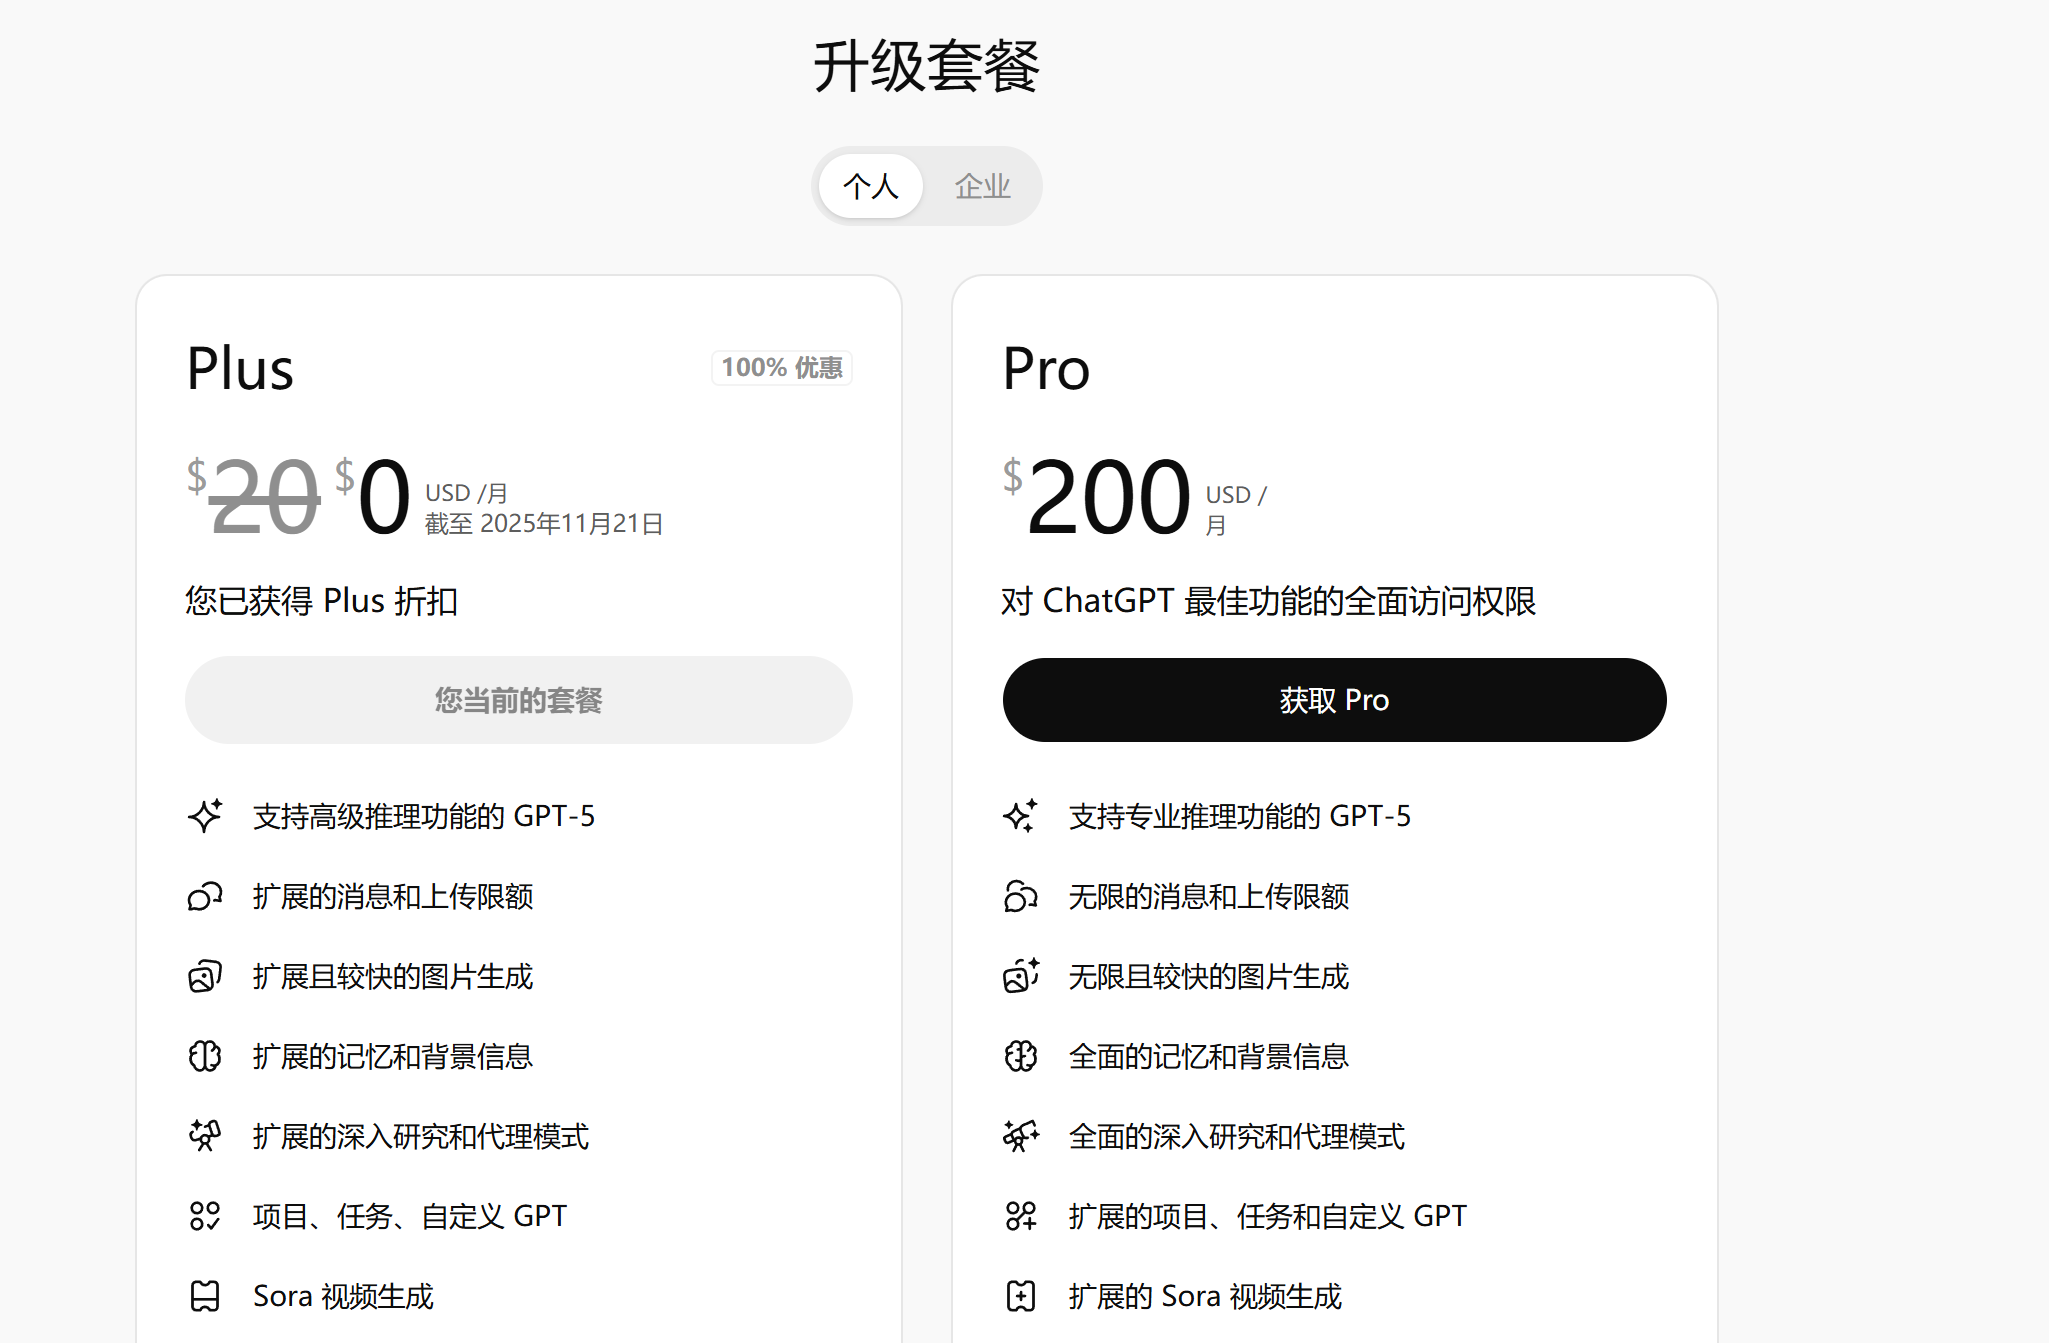
Task: Click brain memory icon in Plus plan
Action: (x=205, y=1056)
